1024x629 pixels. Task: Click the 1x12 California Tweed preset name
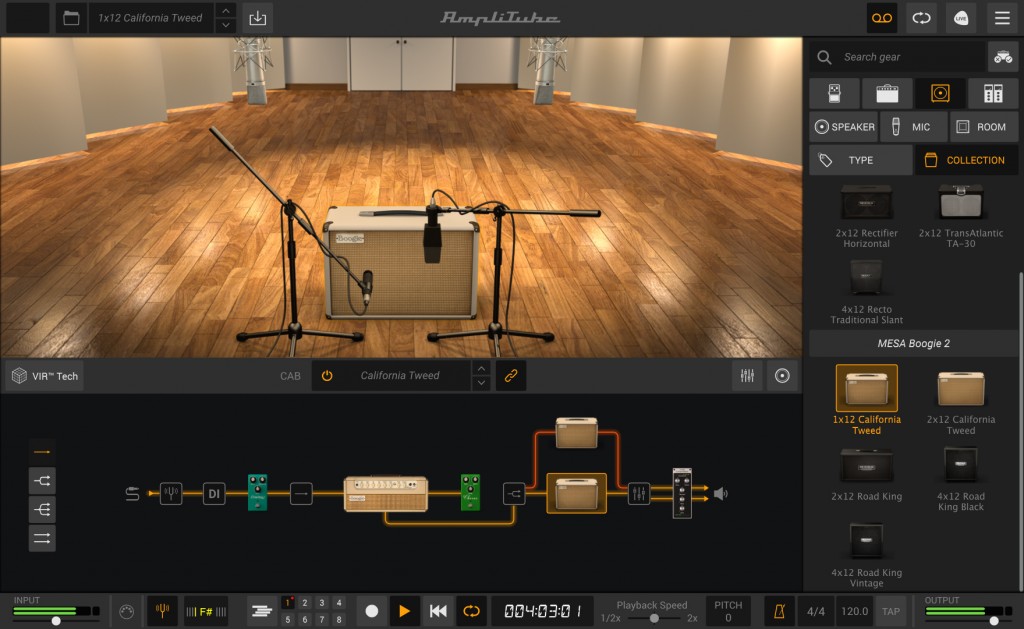pyautogui.click(x=150, y=18)
